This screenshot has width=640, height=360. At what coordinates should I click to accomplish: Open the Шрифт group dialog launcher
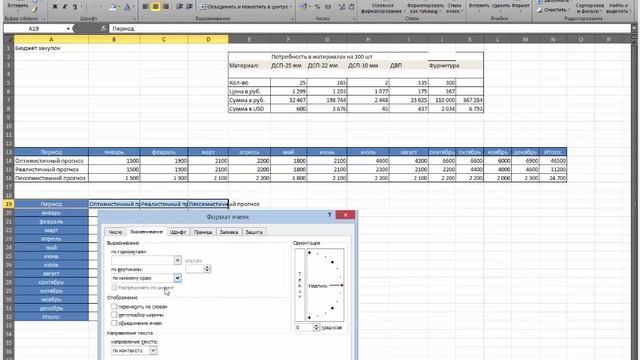pyautogui.click(x=134, y=19)
